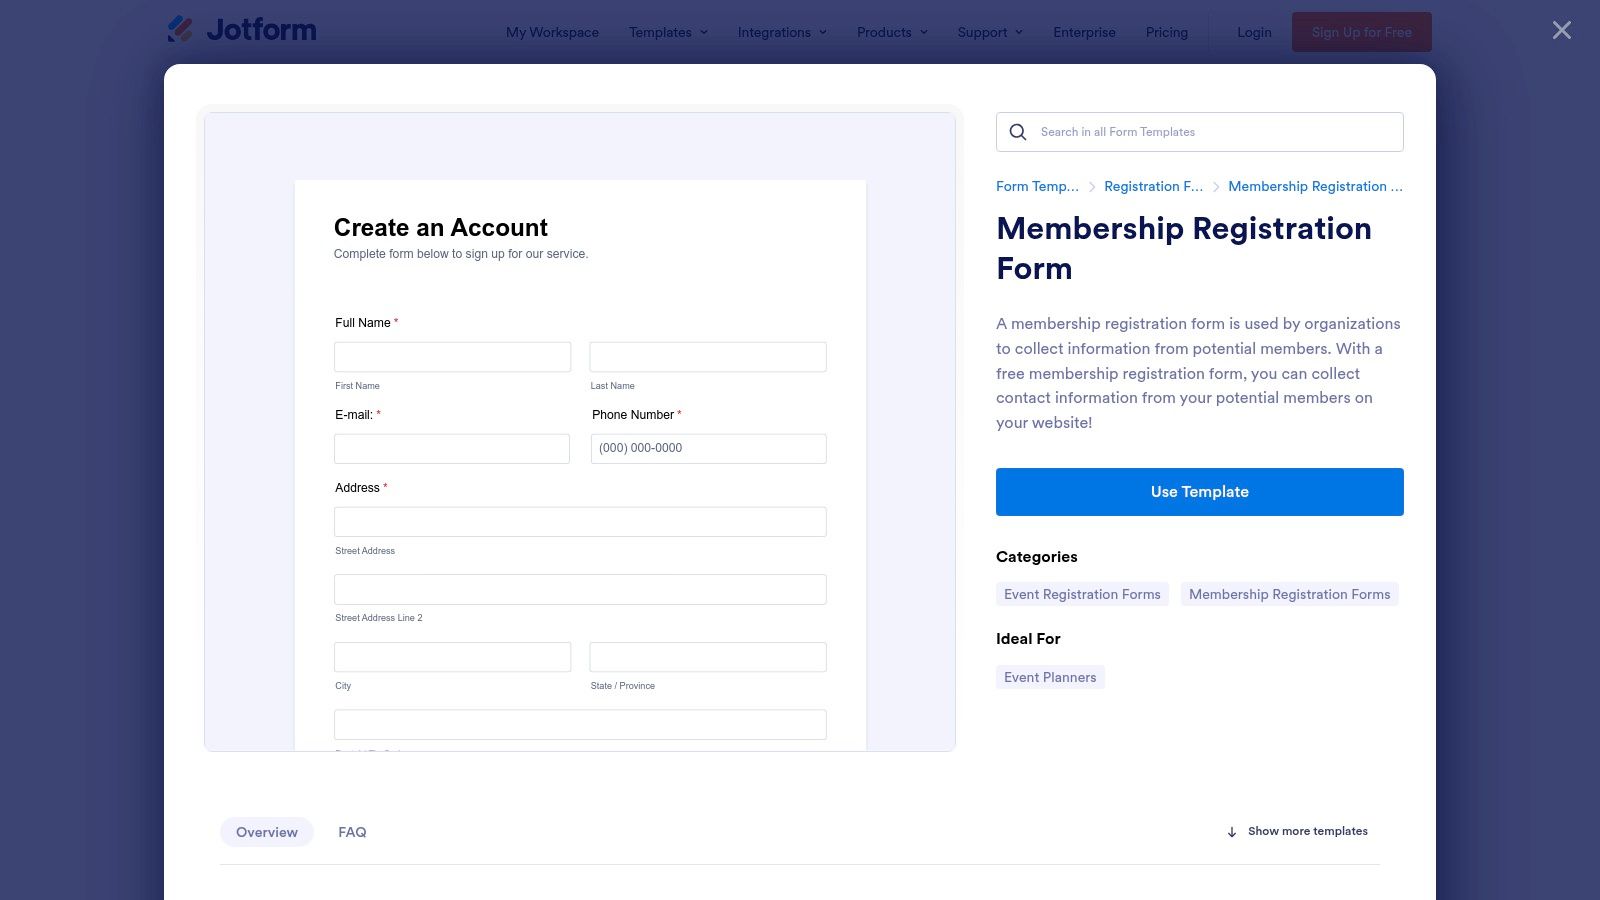Click the Event Registration Forms category tag
Image resolution: width=1600 pixels, height=900 pixels.
pyautogui.click(x=1082, y=593)
